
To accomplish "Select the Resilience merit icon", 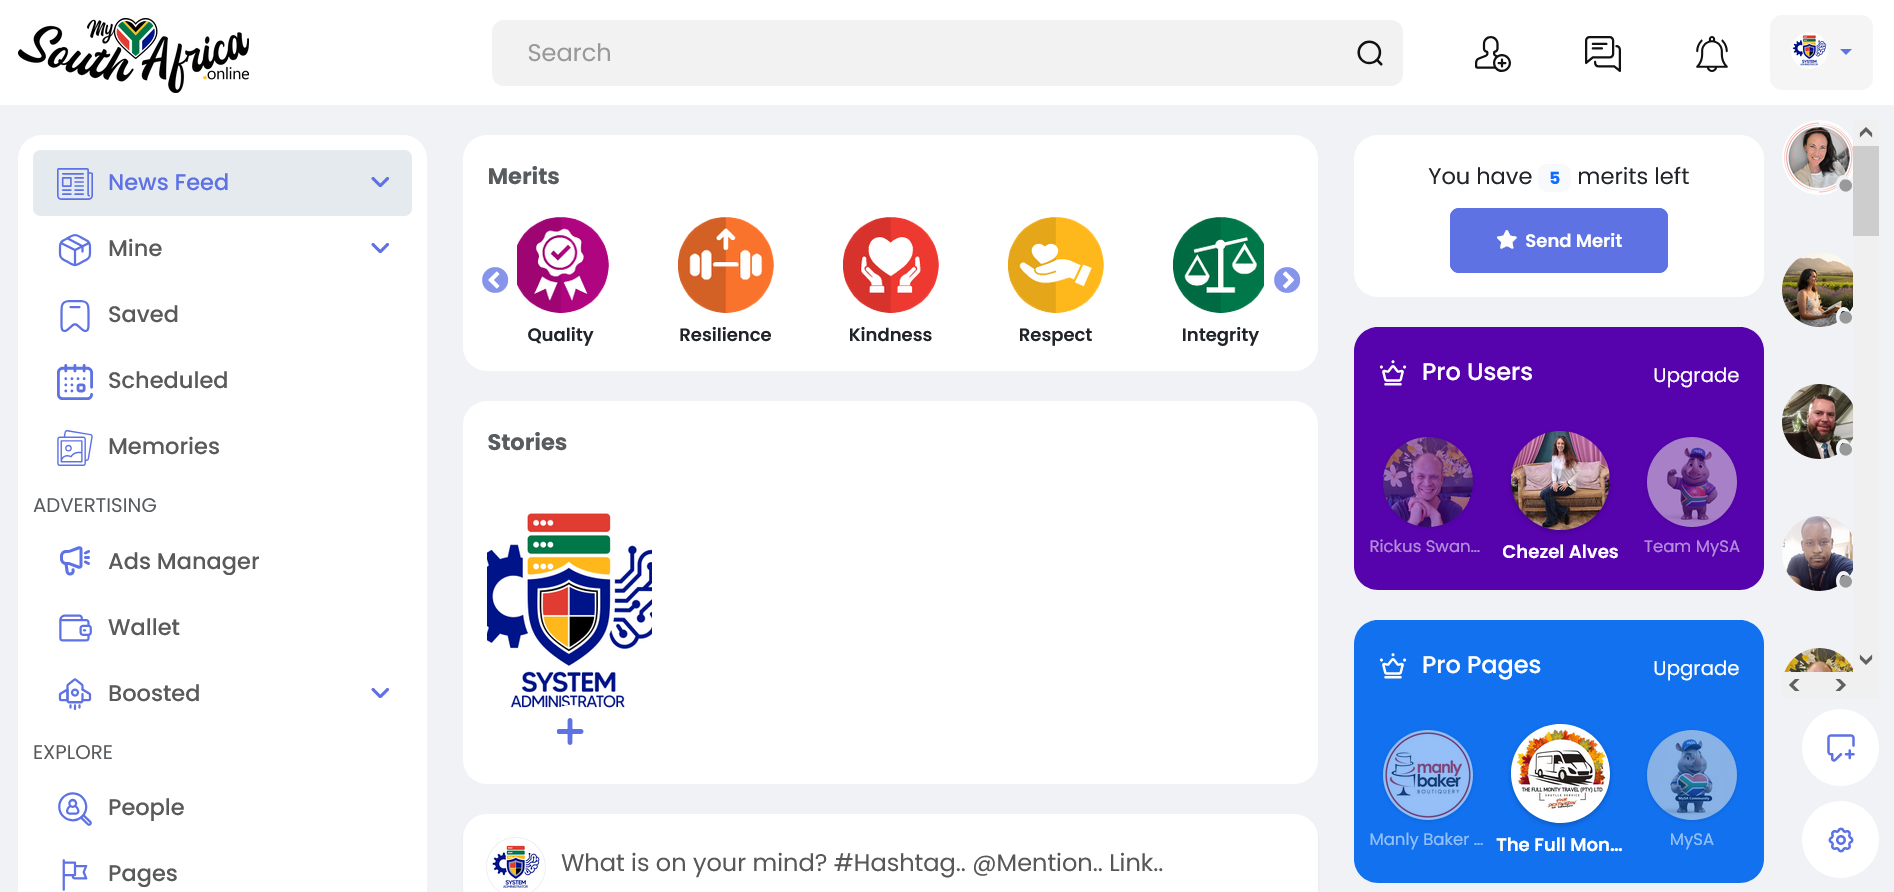I will 725,265.
